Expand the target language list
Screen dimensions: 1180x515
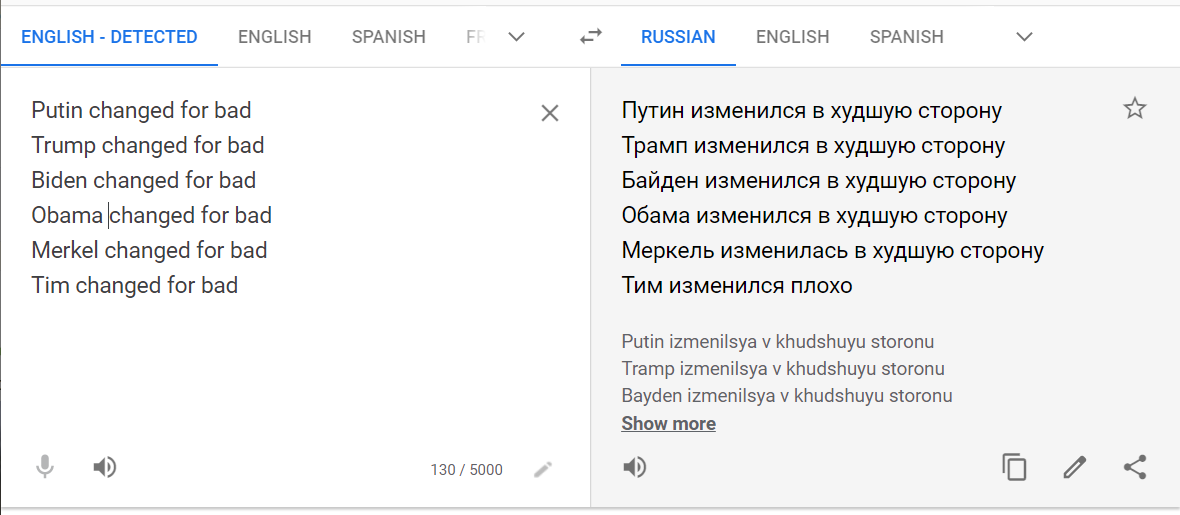[x=1023, y=37]
